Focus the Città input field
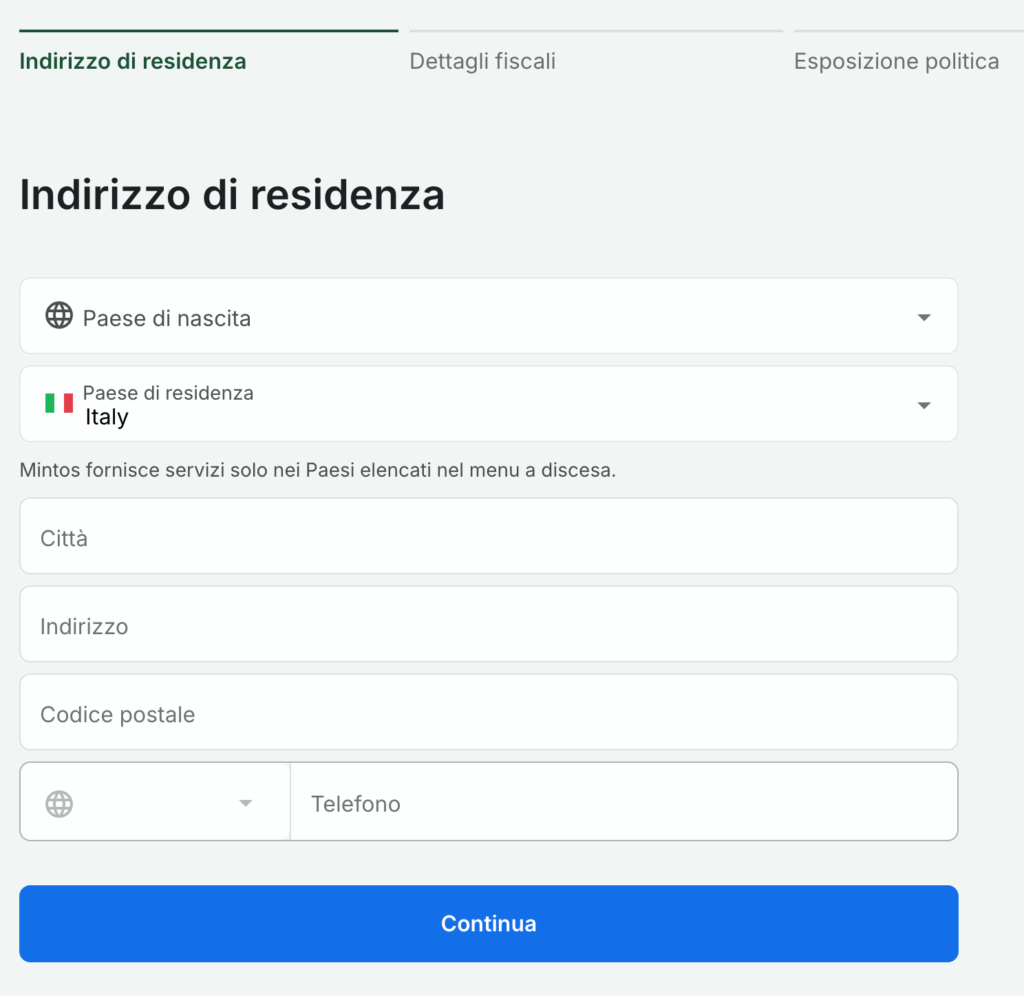The image size is (1024, 996). click(x=488, y=537)
